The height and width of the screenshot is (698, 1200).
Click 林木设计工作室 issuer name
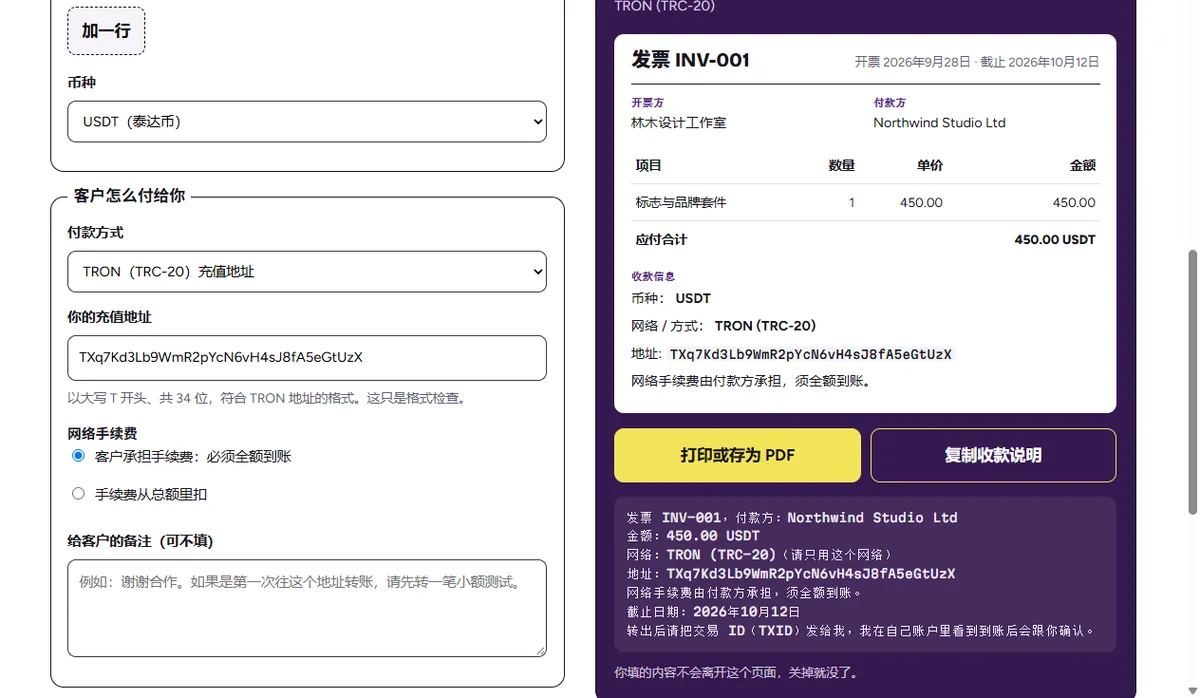coord(679,123)
